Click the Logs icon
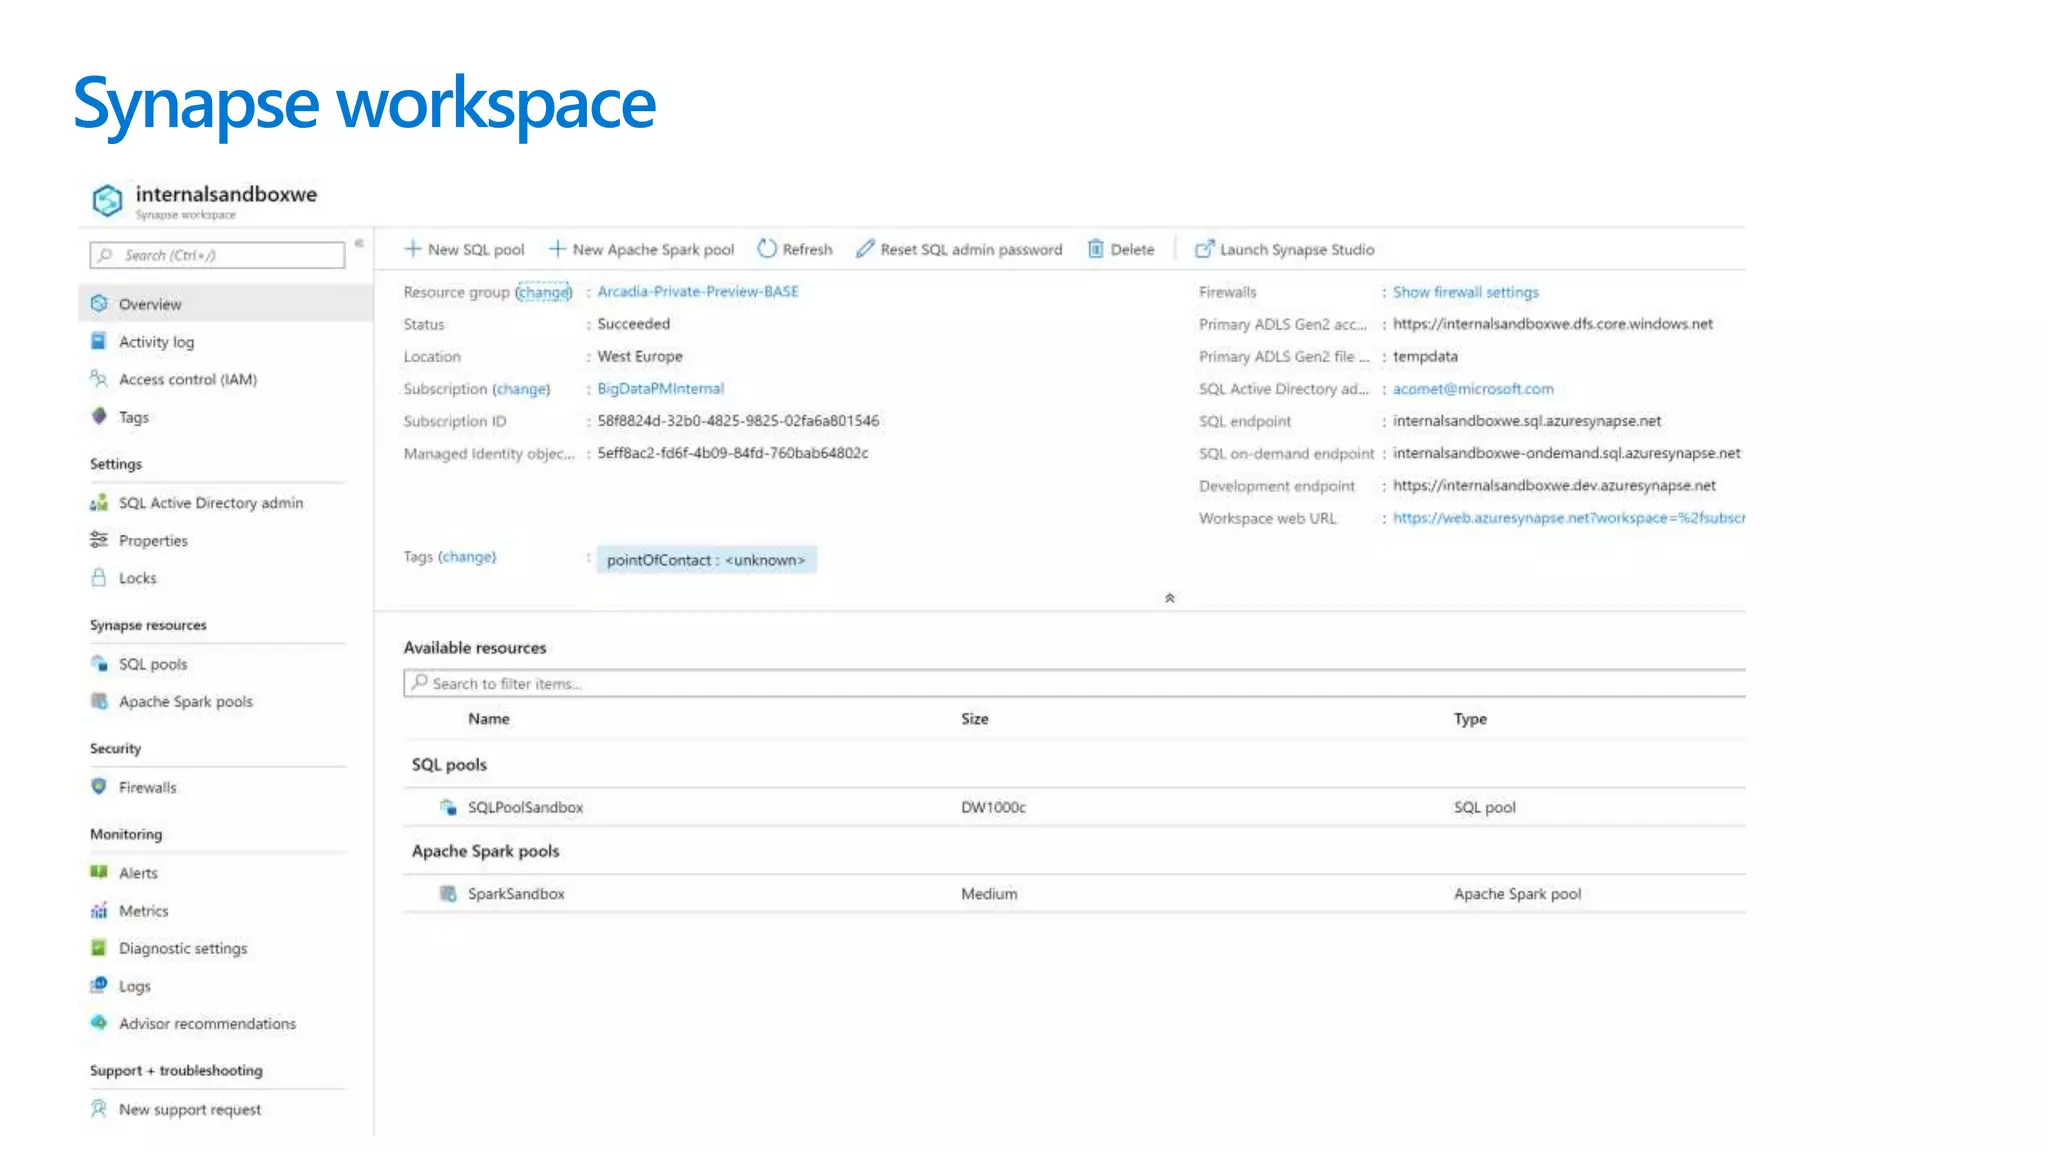 coord(99,985)
